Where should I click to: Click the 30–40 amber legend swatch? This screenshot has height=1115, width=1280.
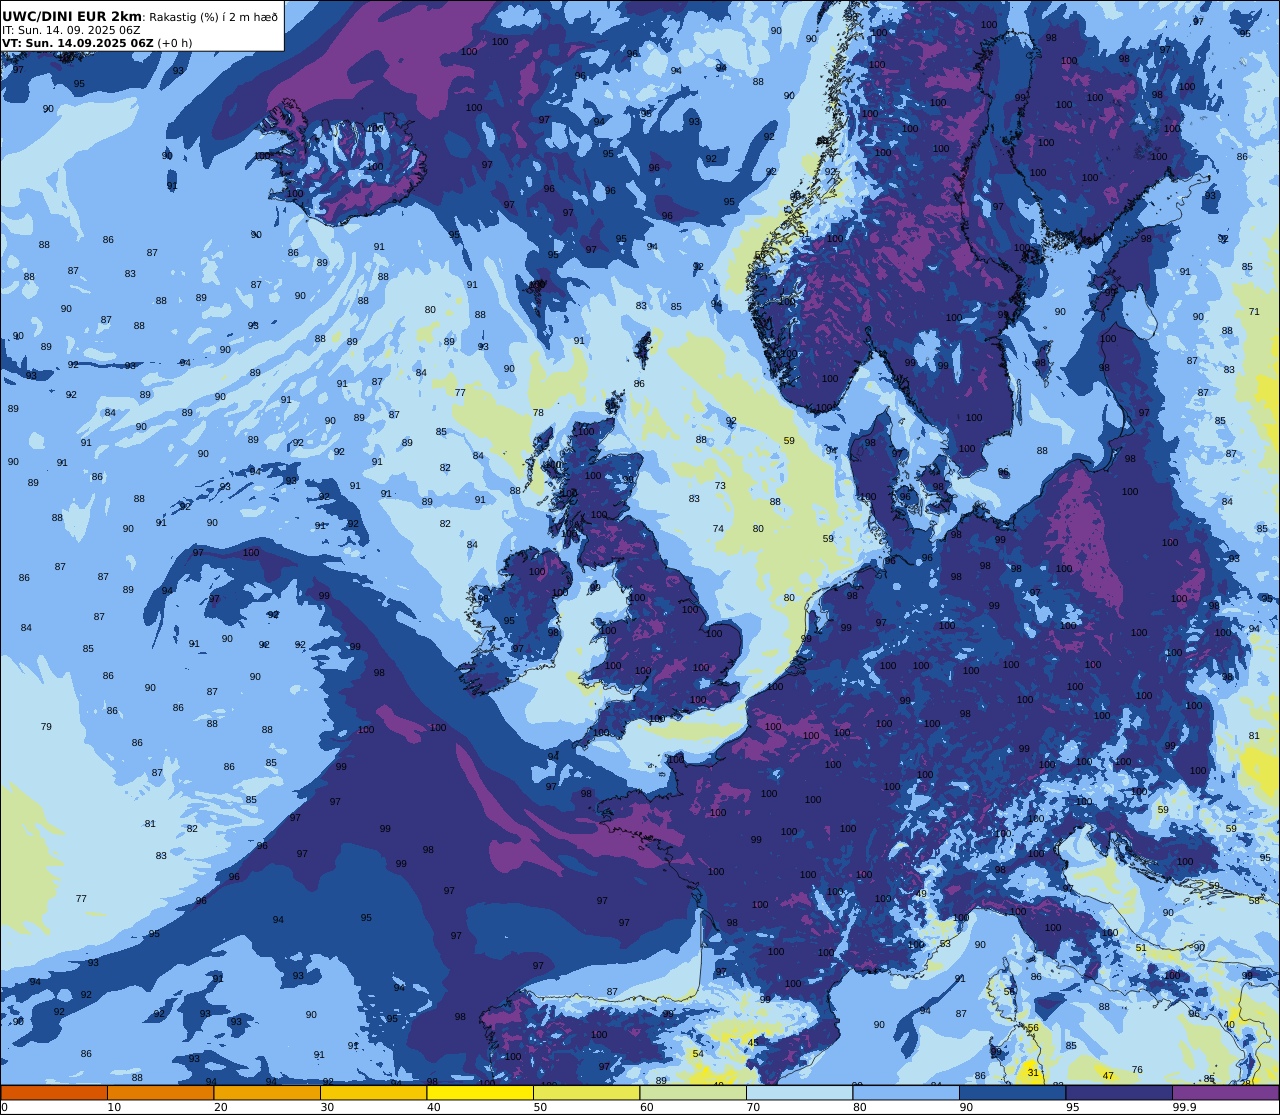(x=373, y=1092)
